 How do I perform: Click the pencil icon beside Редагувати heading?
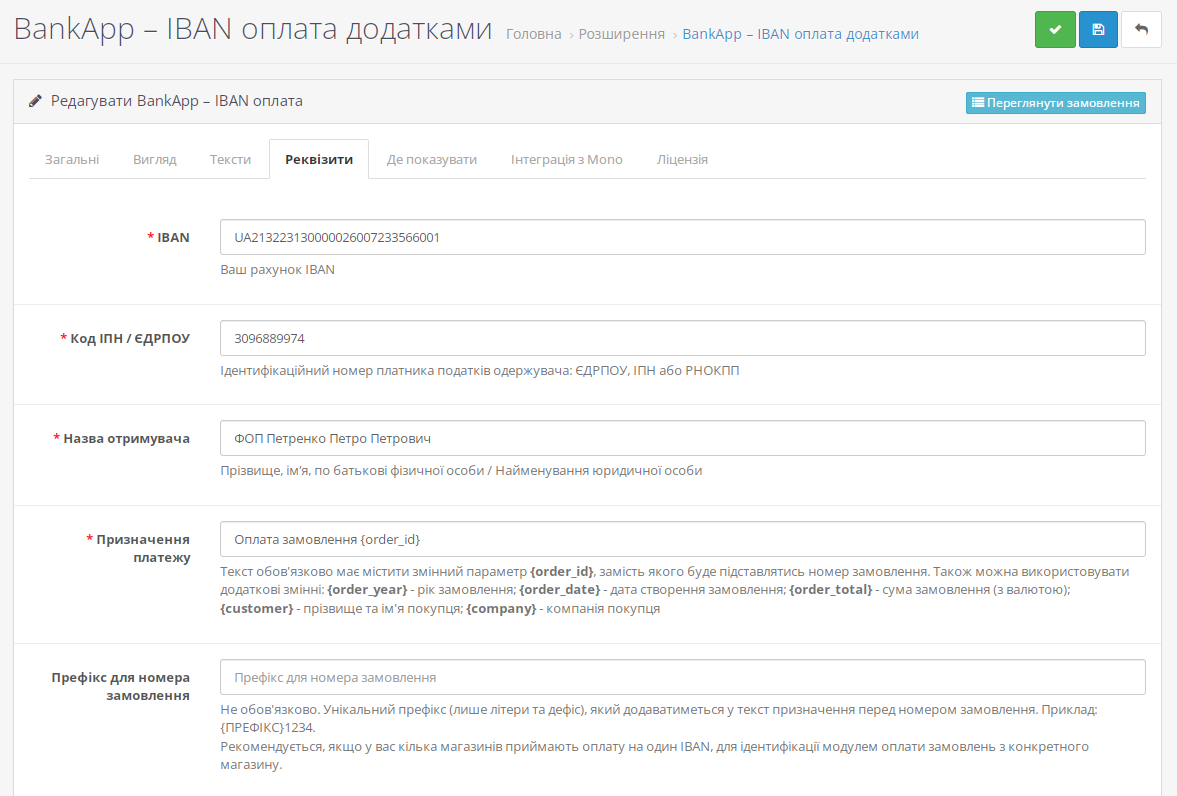click(36, 101)
